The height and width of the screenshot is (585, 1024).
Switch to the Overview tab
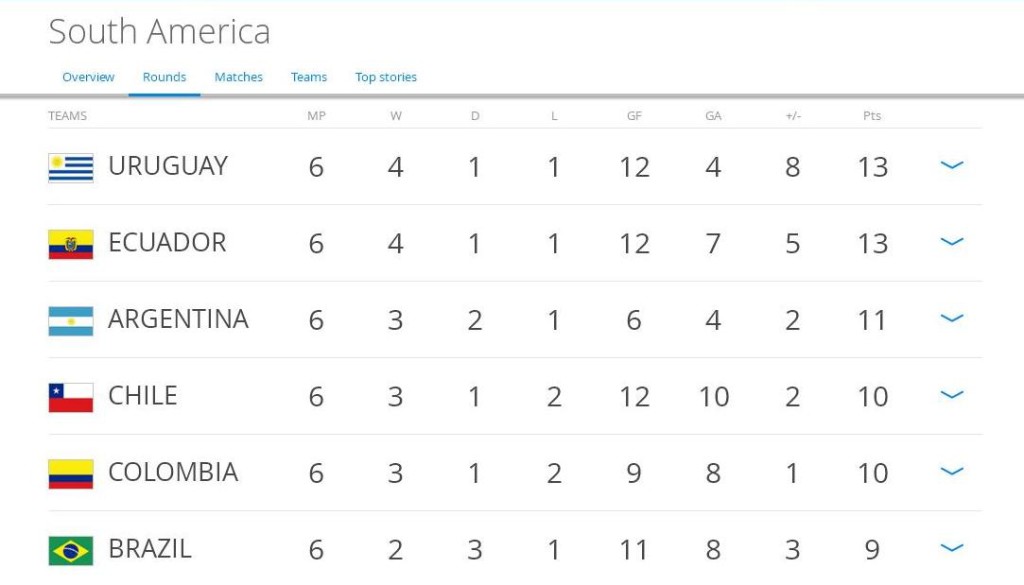pos(88,77)
